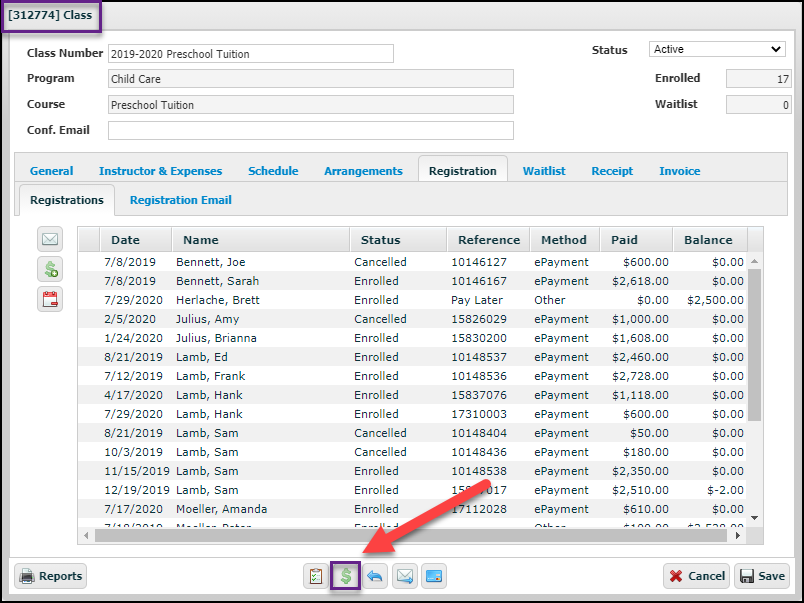
Task: Select the Moeller, Amanda row
Action: tap(413, 509)
